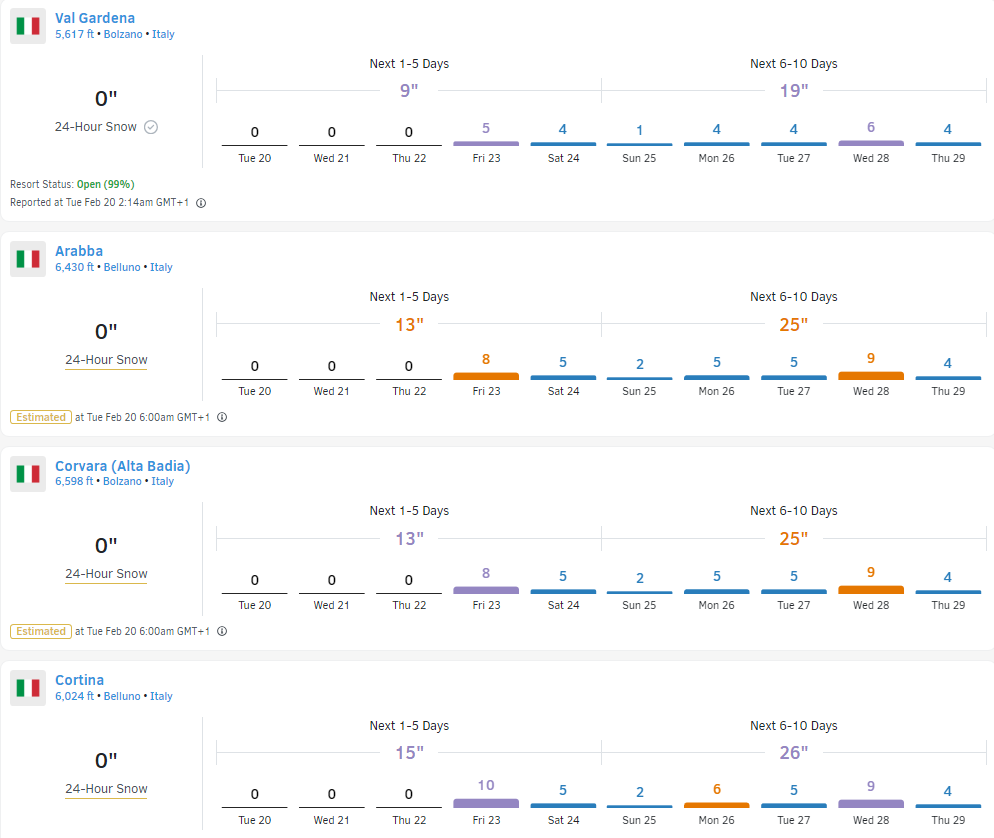This screenshot has width=994, height=838.
Task: Select Cortina's Fri 23 purple snow bar
Action: (486, 803)
